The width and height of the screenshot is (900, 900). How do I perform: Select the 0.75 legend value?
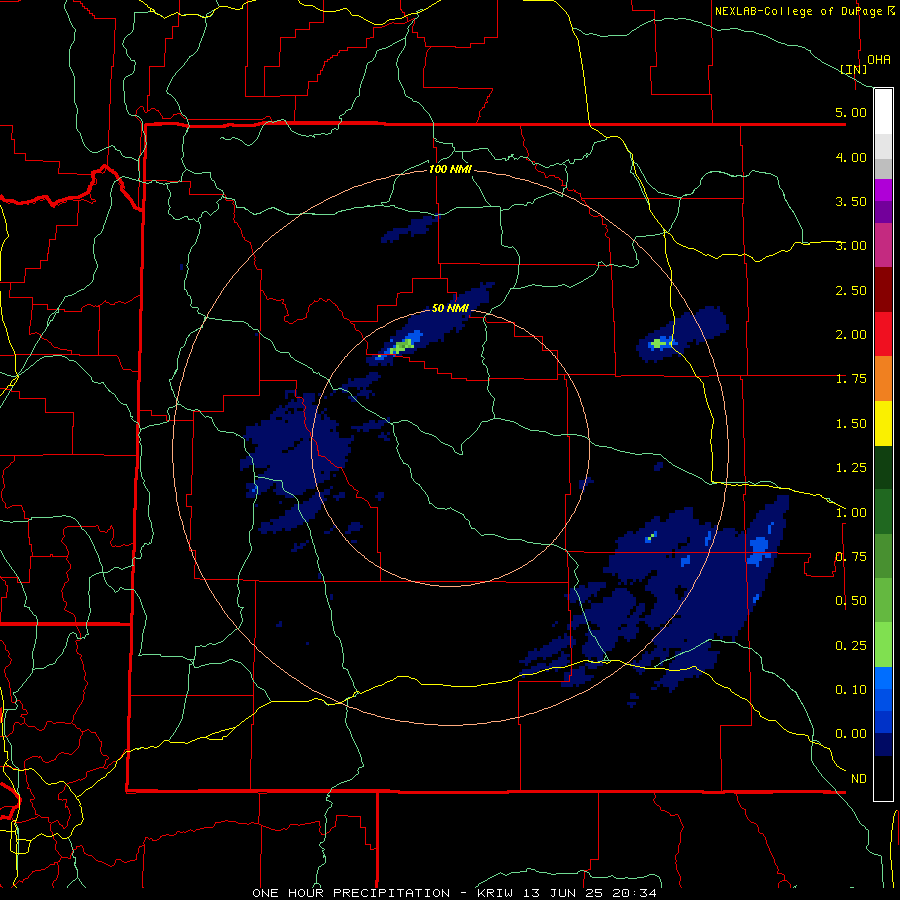pyautogui.click(x=851, y=556)
